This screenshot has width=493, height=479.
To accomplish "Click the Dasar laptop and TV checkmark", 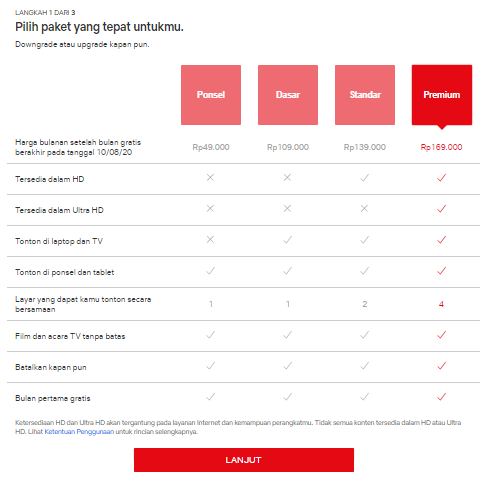I will 287,240.
